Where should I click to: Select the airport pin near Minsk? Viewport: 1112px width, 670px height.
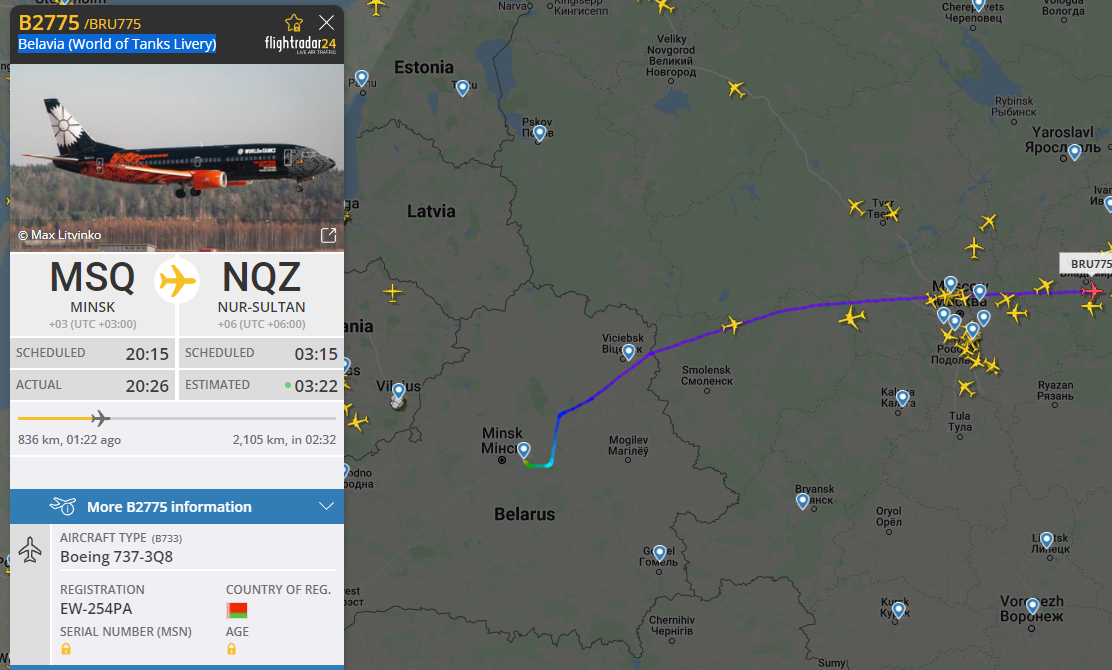coord(523,450)
